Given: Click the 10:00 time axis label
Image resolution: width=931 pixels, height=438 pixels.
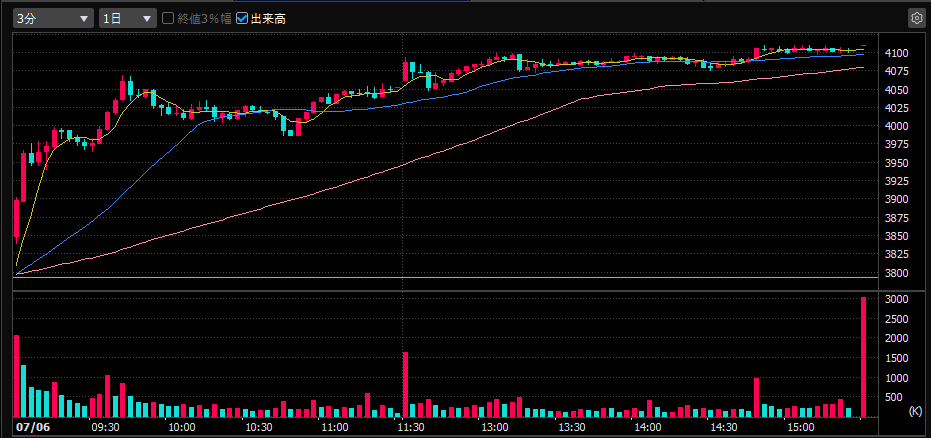Looking at the screenshot, I should pos(182,428).
